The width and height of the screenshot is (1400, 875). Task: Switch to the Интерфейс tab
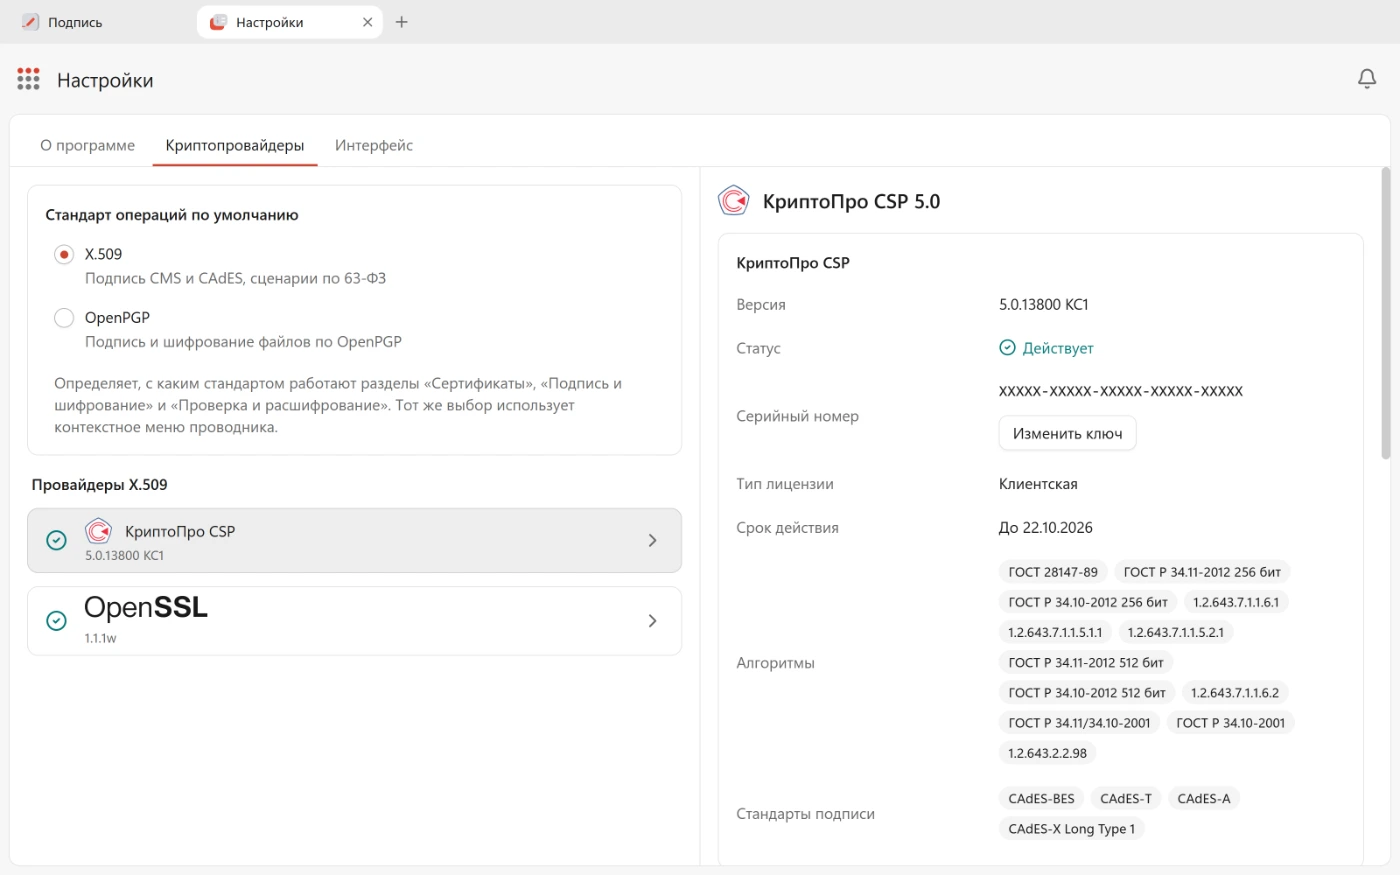coord(374,145)
